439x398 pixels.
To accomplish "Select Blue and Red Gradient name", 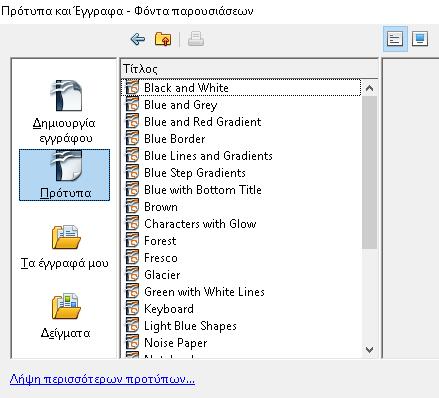I will pos(203,122).
